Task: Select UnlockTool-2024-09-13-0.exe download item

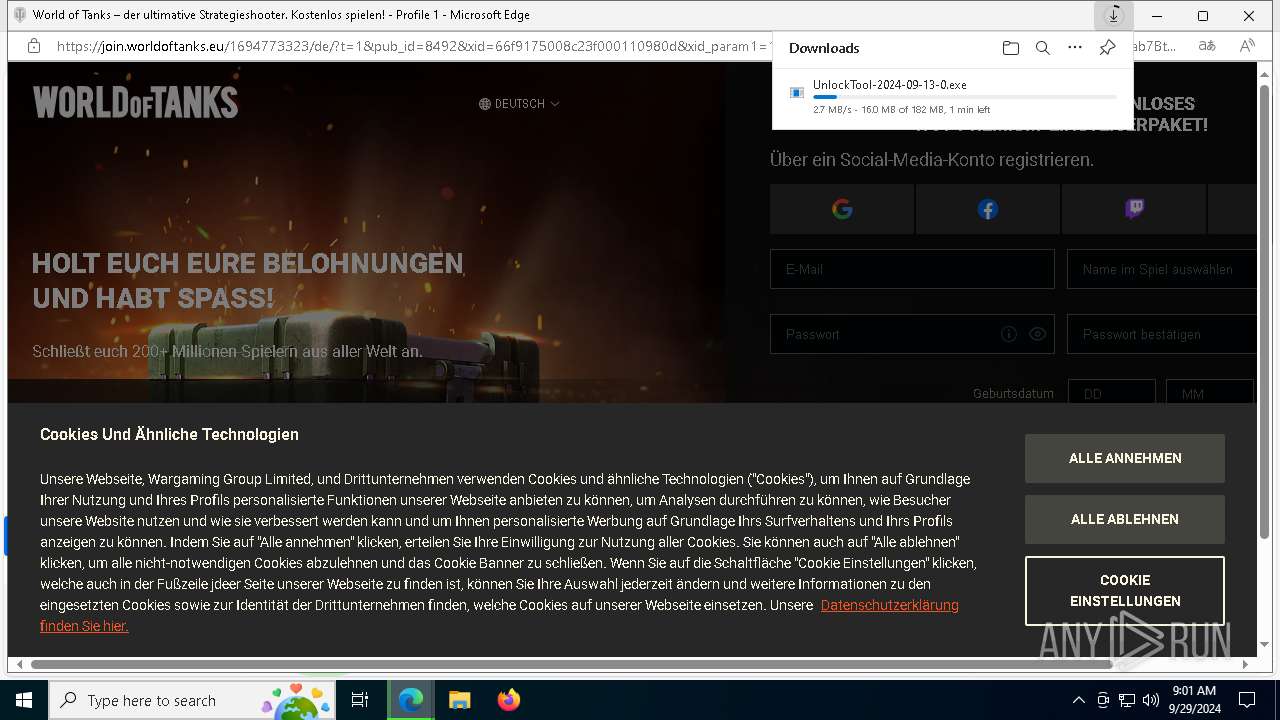Action: point(952,97)
